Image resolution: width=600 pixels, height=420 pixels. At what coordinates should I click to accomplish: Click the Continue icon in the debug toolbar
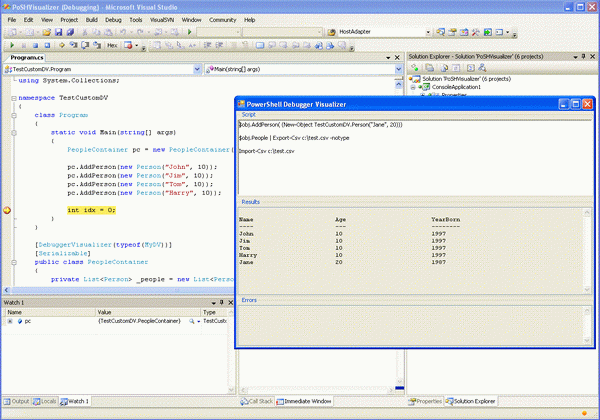[x=11, y=45]
